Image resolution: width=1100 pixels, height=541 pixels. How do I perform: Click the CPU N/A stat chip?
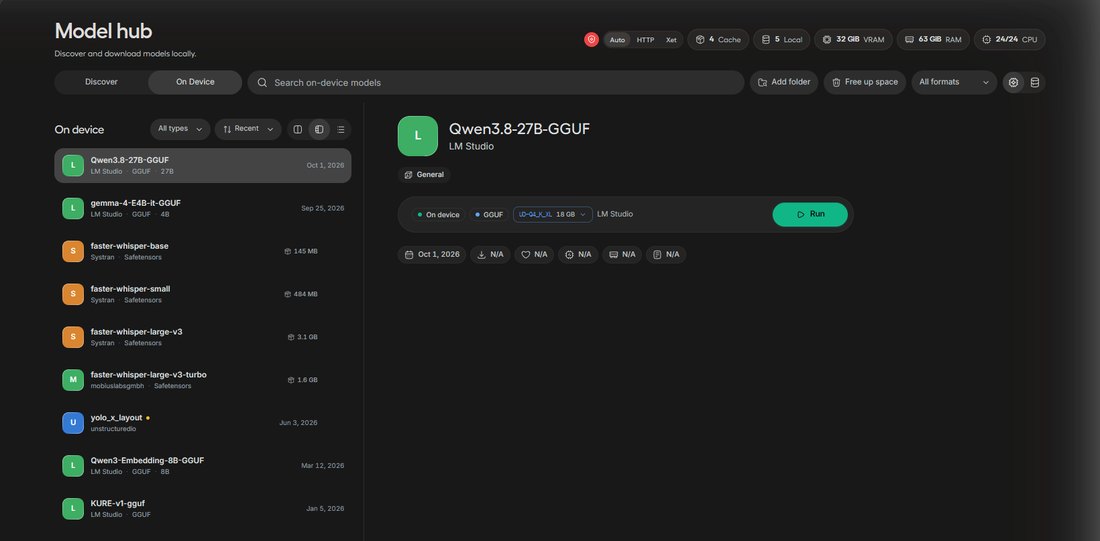pos(578,255)
